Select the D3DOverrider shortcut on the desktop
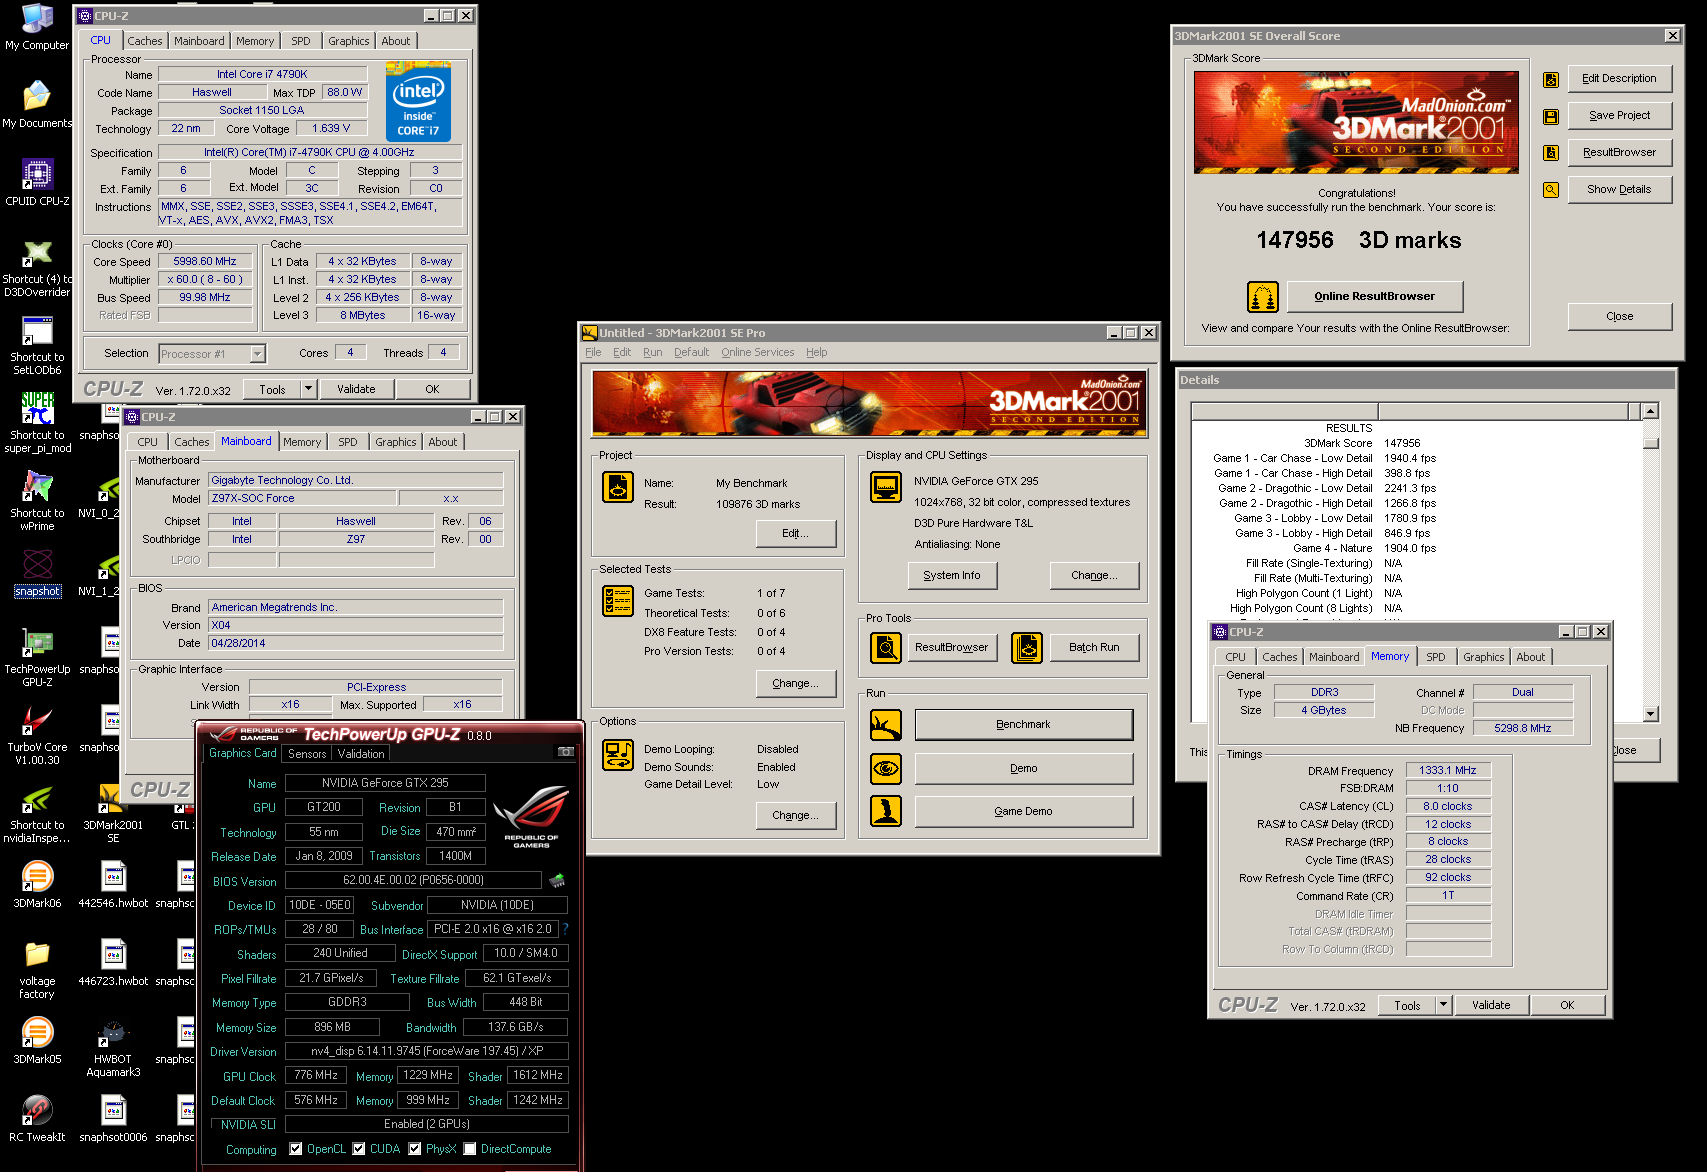The width and height of the screenshot is (1707, 1172). tap(37, 268)
